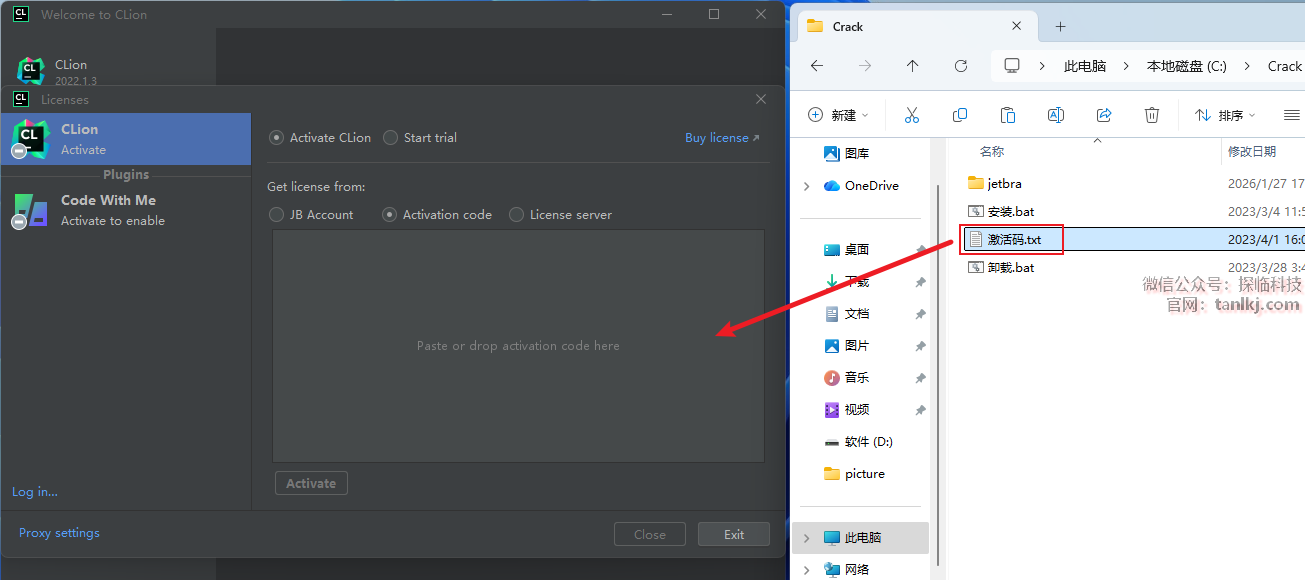Select JB Account as license source
This screenshot has height=580, width=1305.
pyautogui.click(x=277, y=214)
